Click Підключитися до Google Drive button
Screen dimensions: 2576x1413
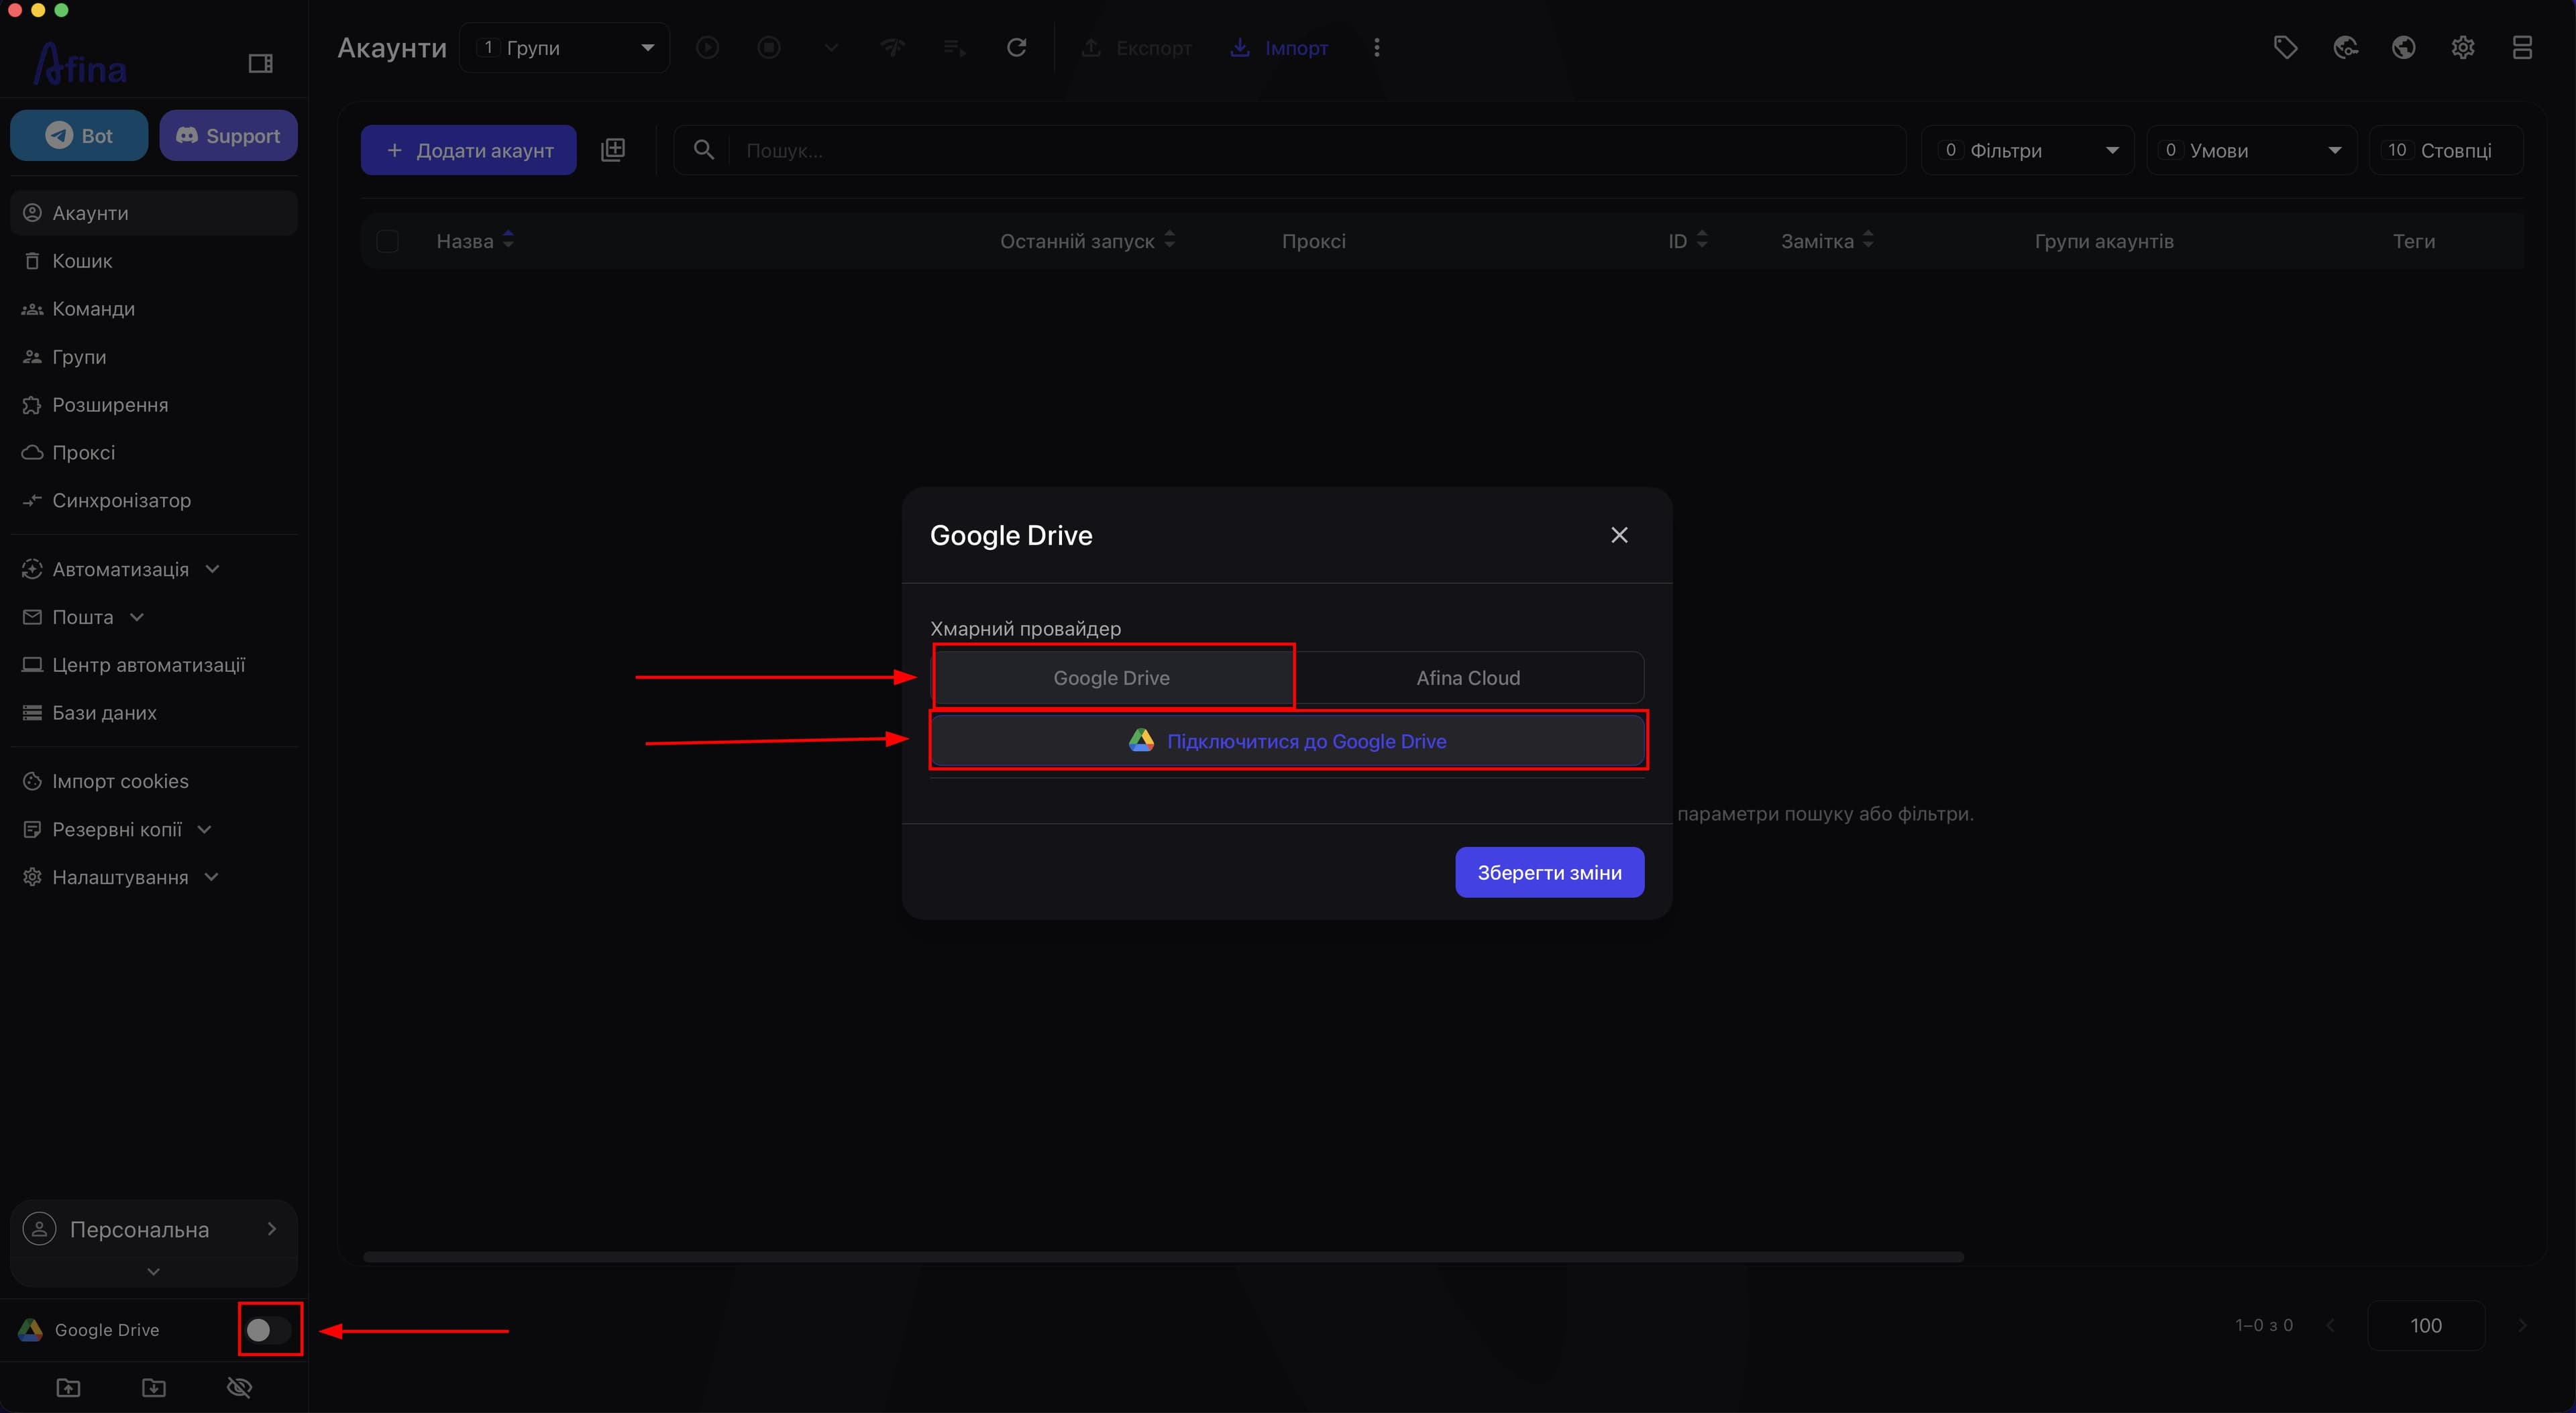(1287, 741)
